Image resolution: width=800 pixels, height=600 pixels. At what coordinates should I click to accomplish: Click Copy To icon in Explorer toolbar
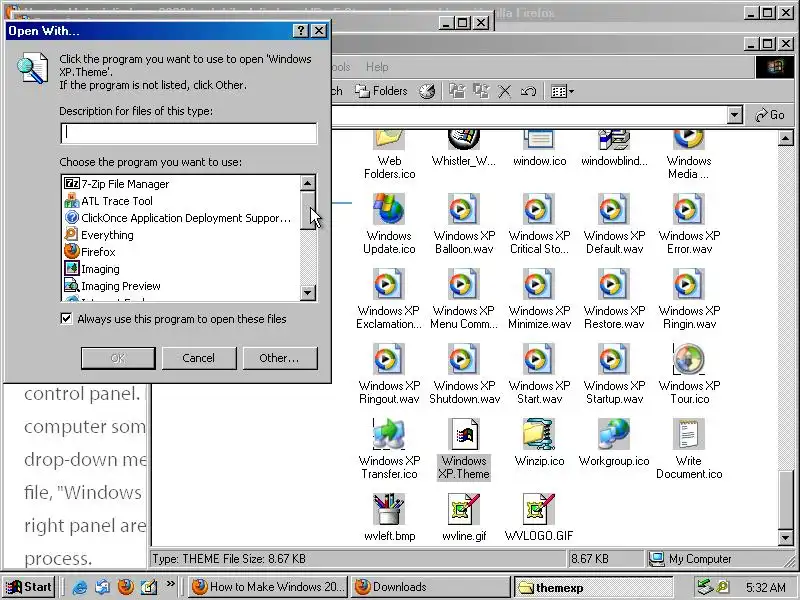(x=481, y=91)
